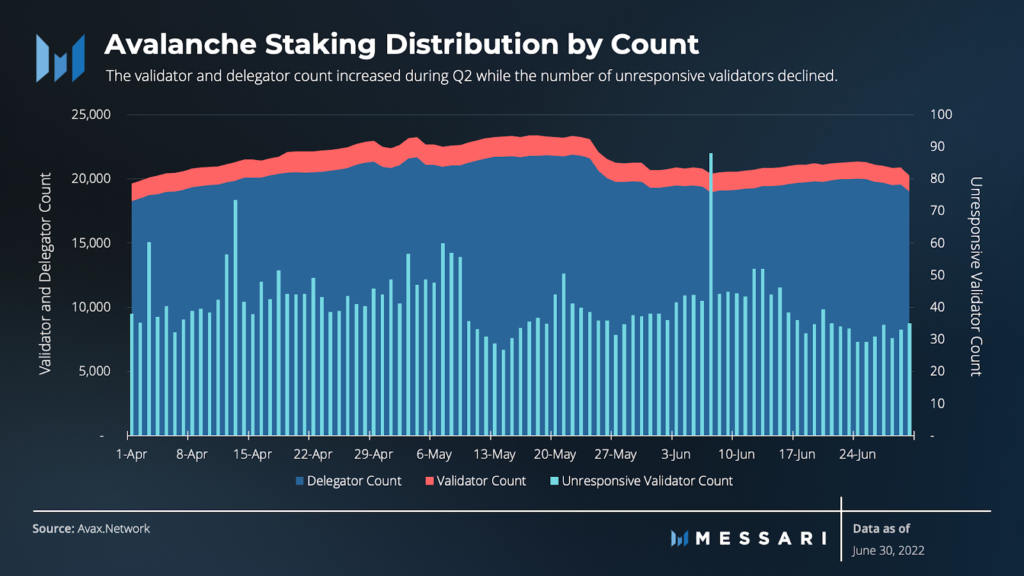Screen dimensions: 1024x576
Task: Click the small Messari logo in the footer
Action: click(679, 538)
